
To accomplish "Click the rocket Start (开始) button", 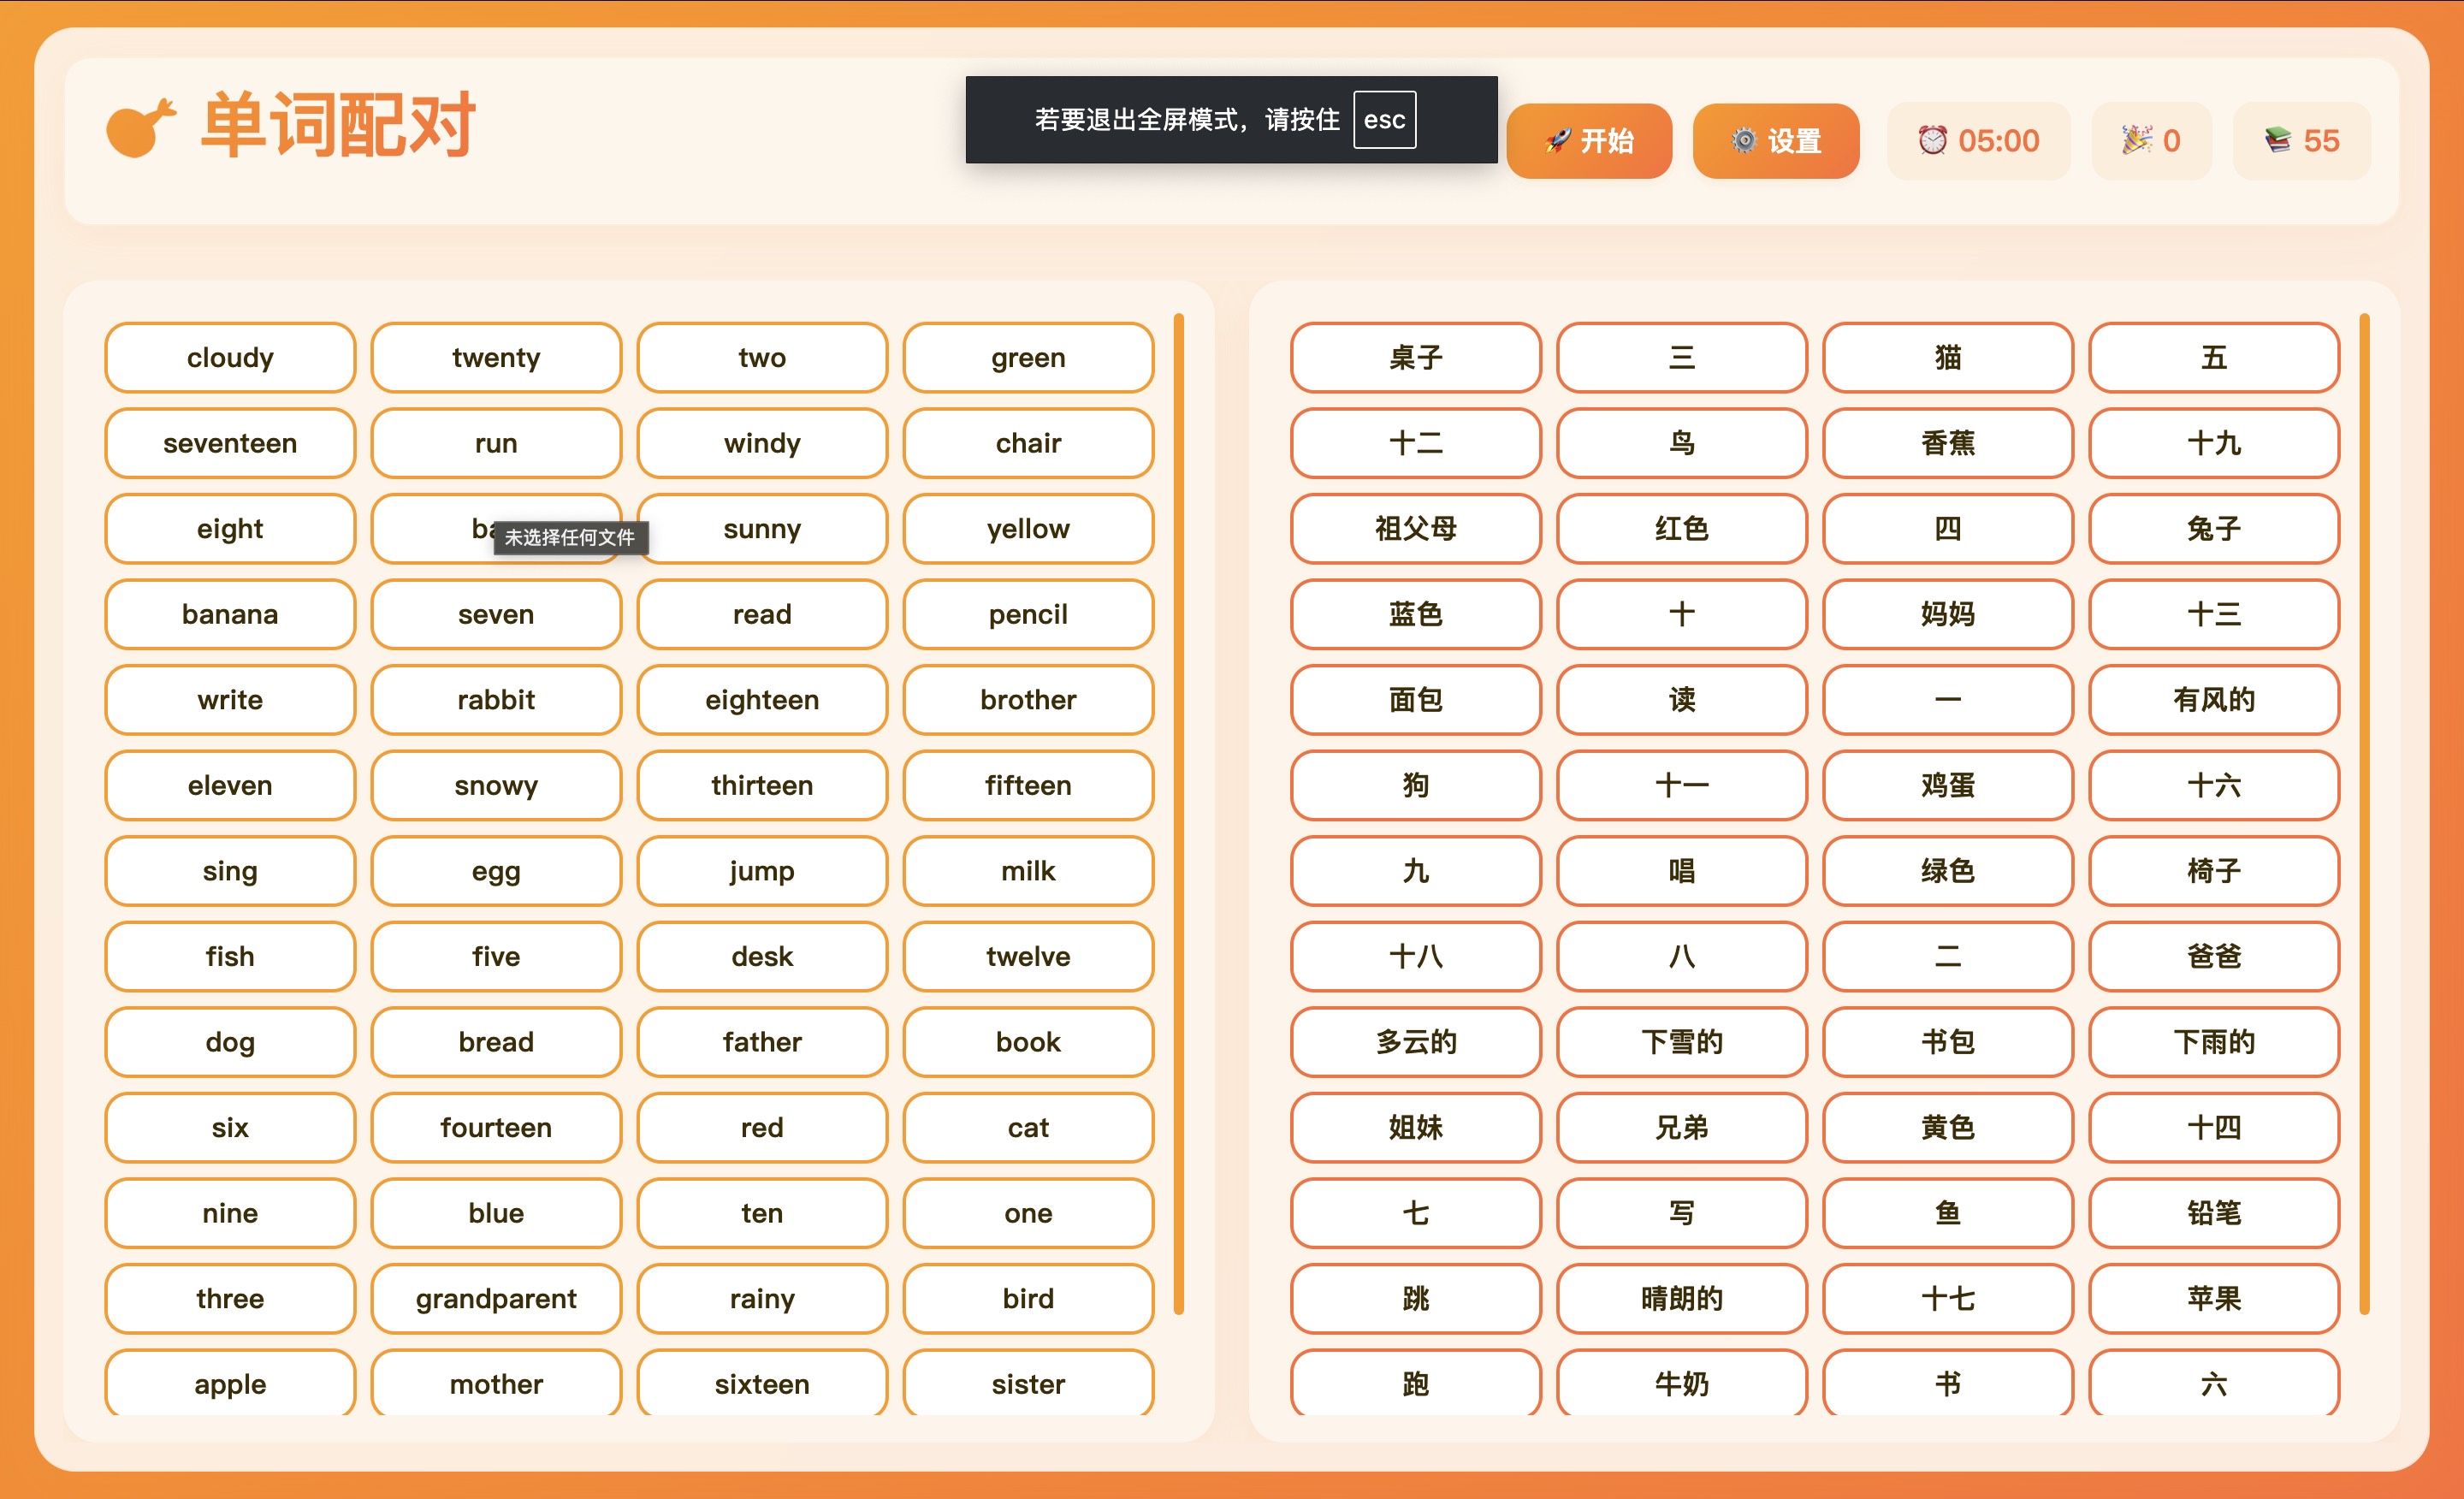I will coord(1588,141).
